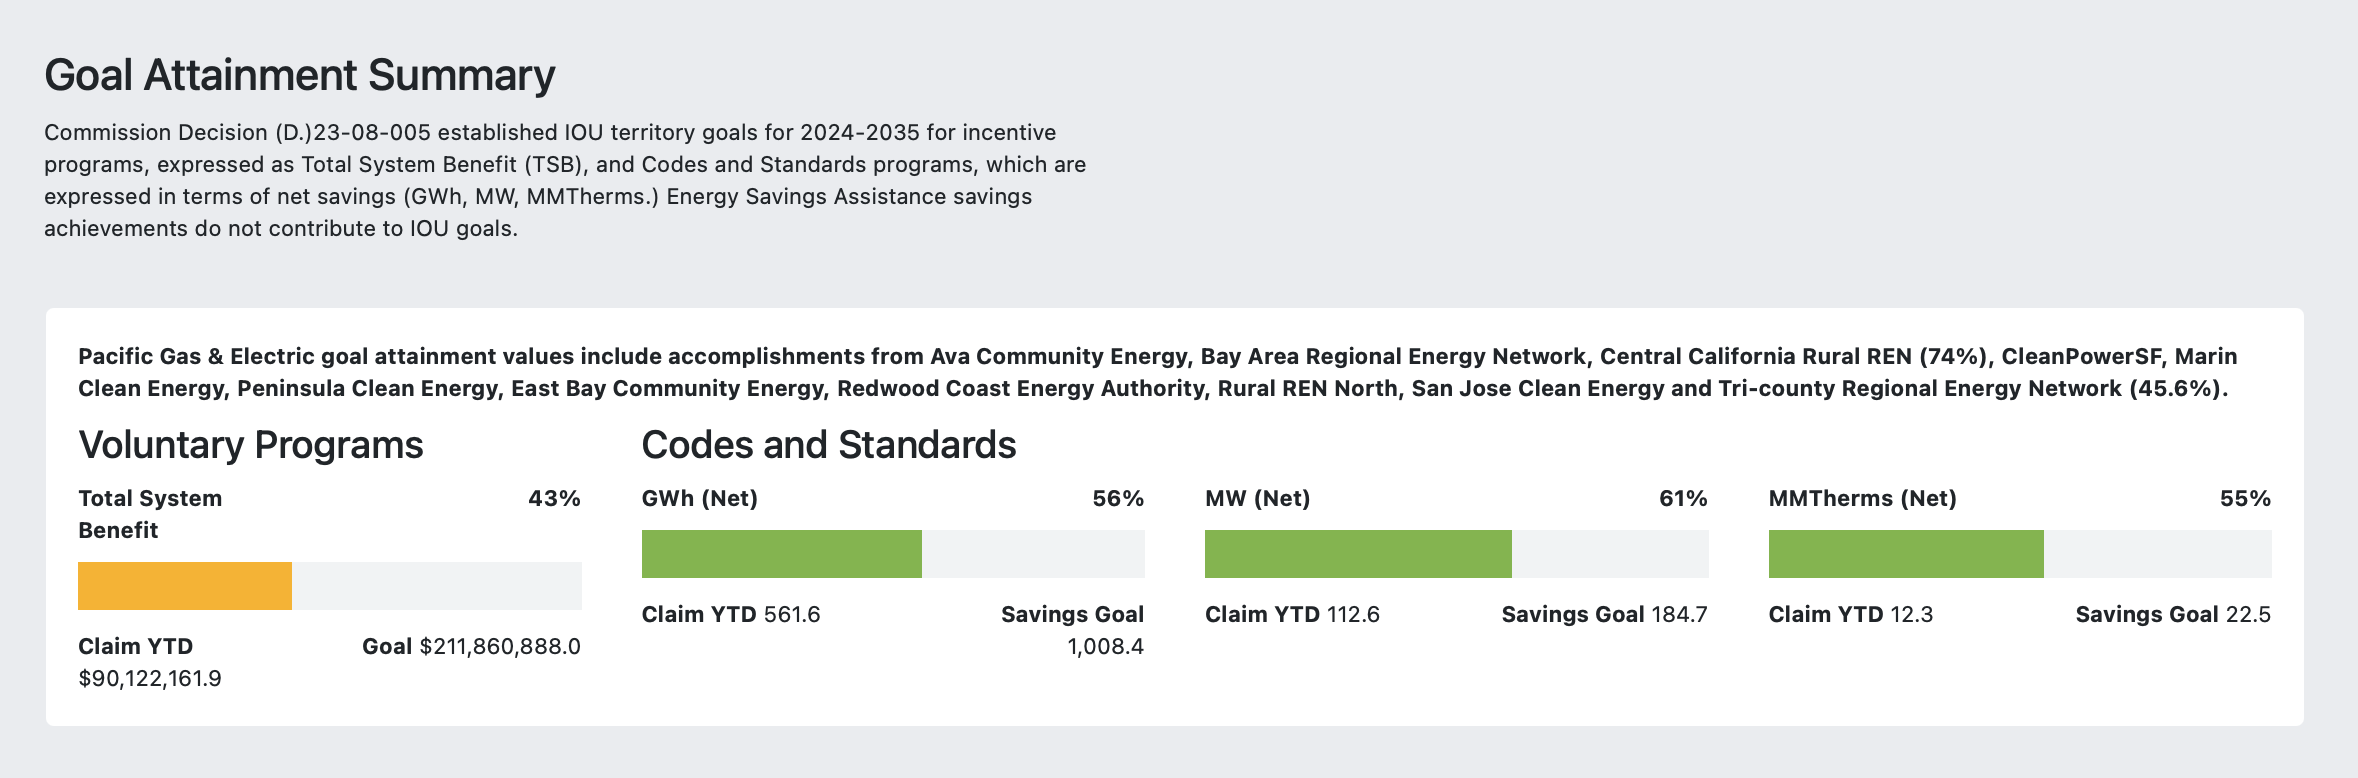The width and height of the screenshot is (2358, 778).
Task: Click the Claim YTD $90,122,161.9 value
Action: (x=150, y=679)
